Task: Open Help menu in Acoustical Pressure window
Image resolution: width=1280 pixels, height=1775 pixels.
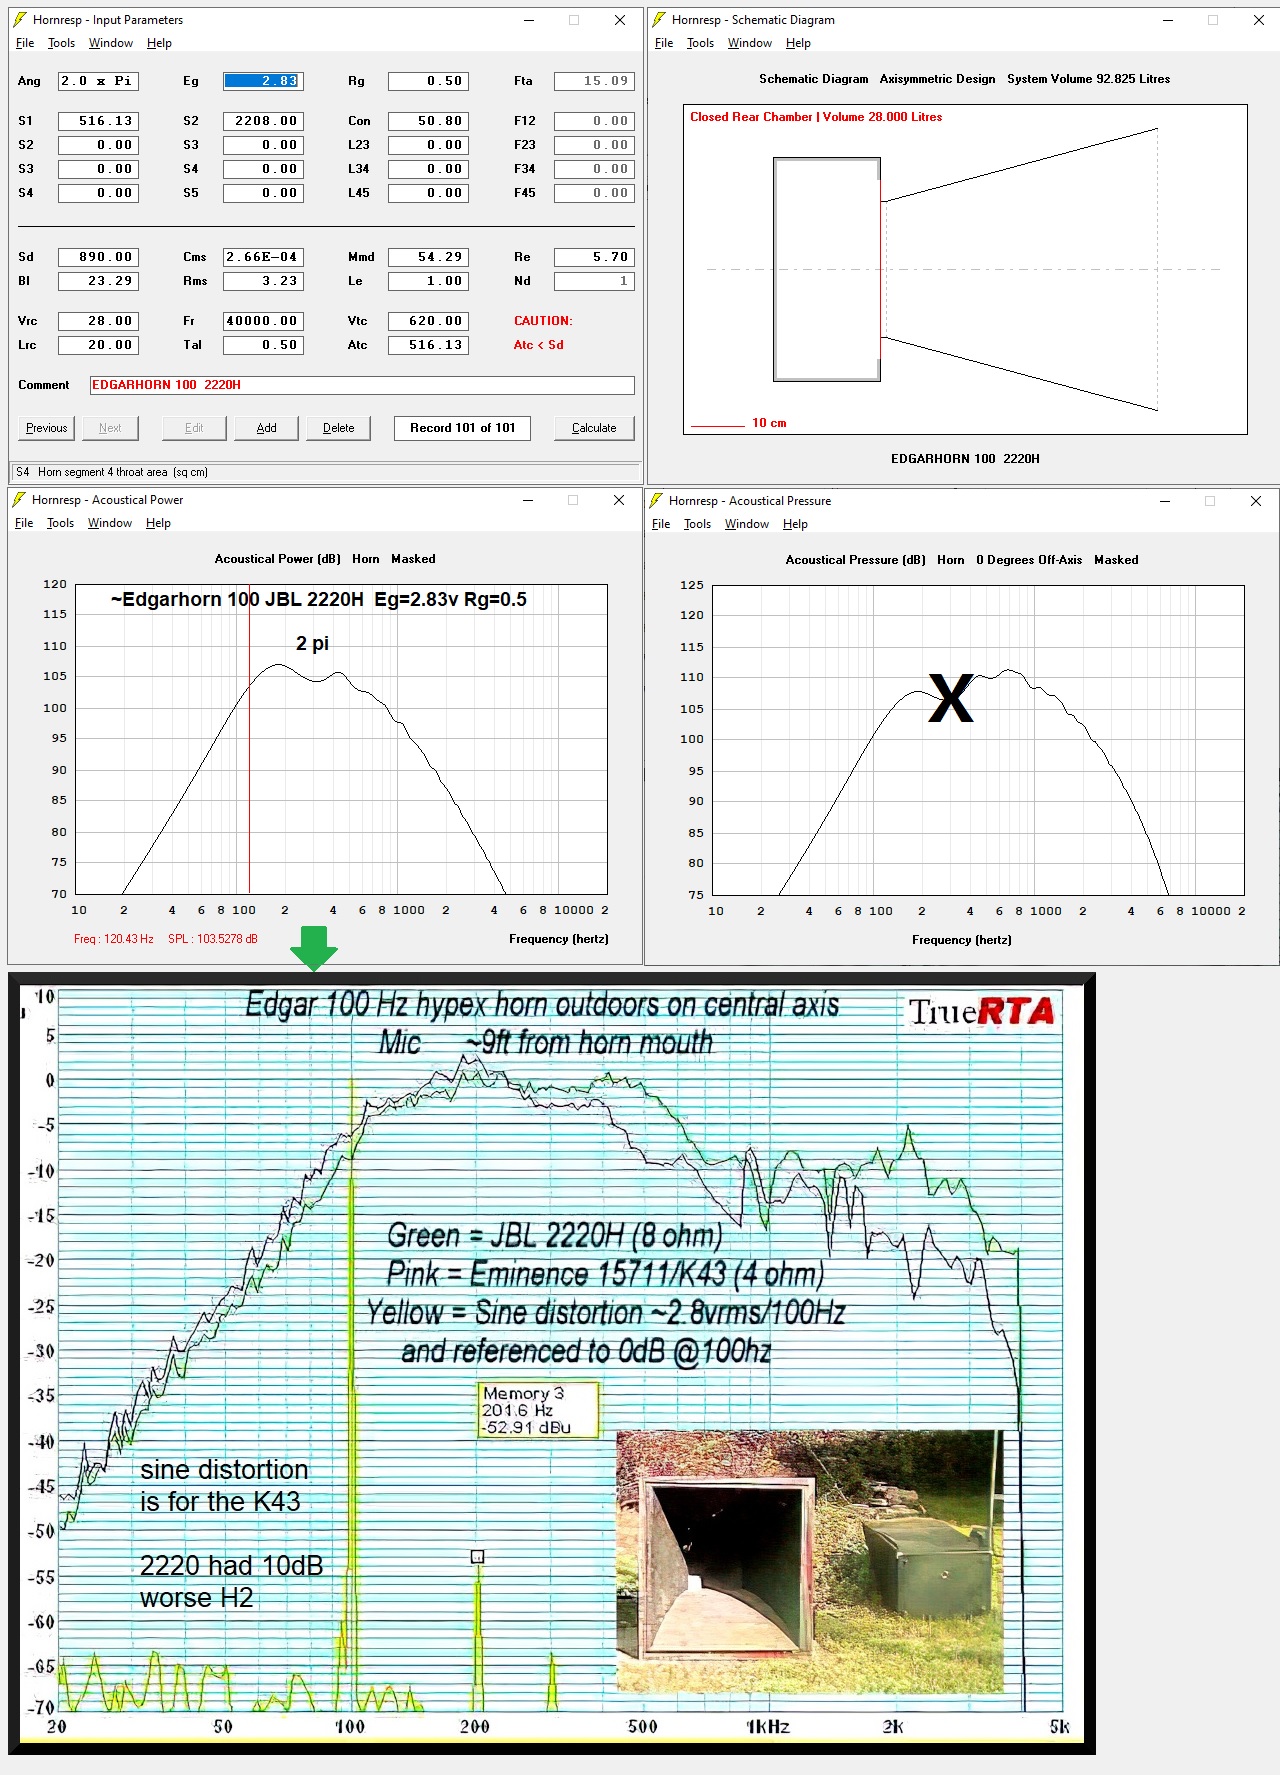Action: [x=795, y=524]
